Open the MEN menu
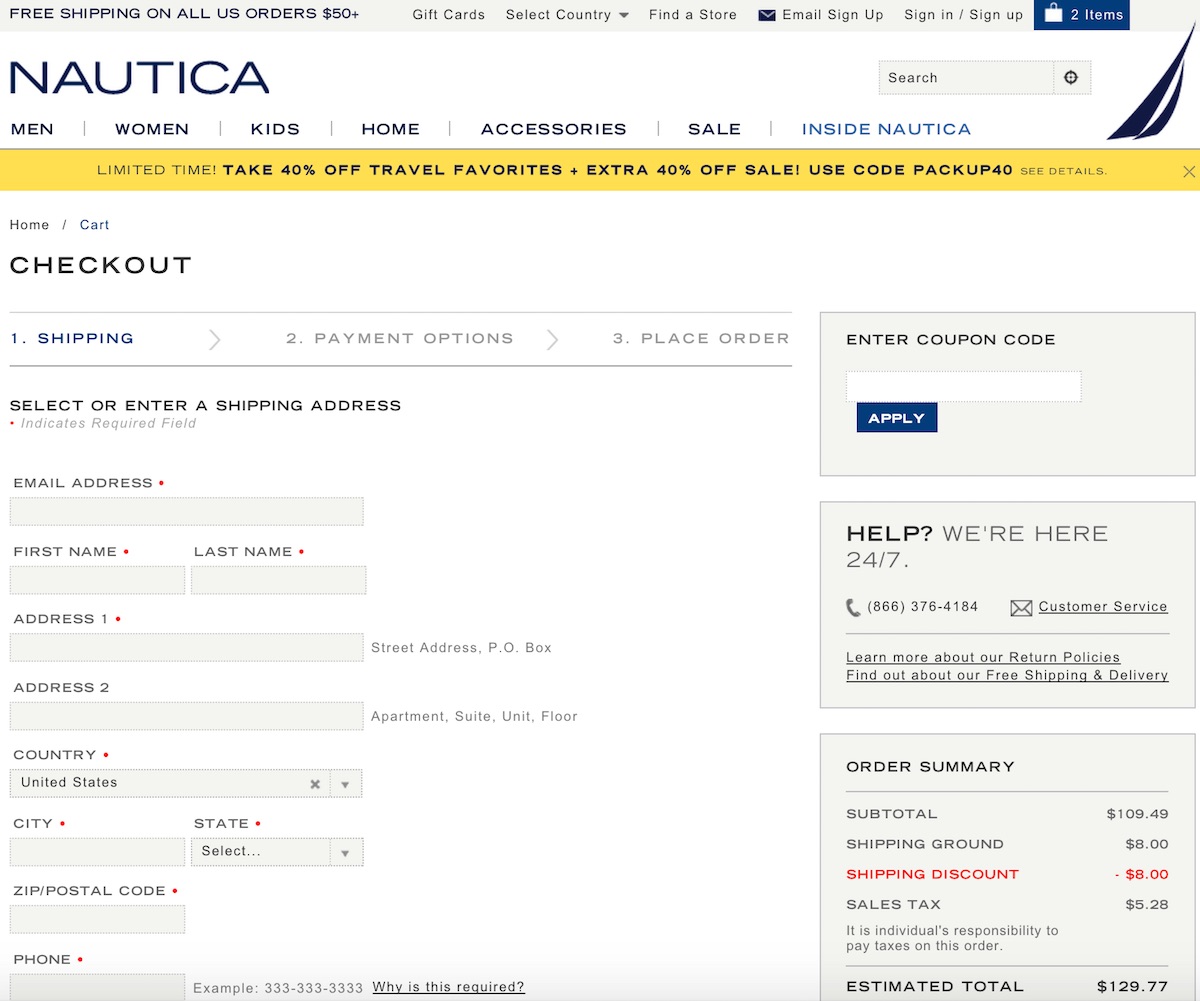Viewport: 1200px width, 1001px height. (32, 129)
